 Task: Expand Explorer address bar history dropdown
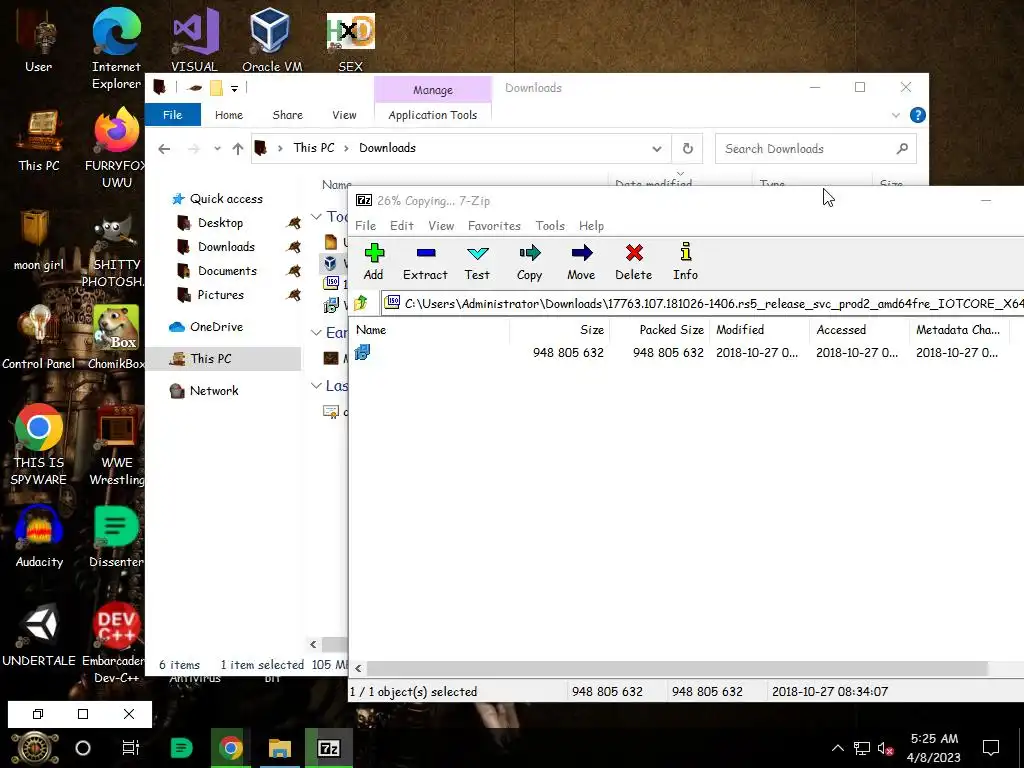pyautogui.click(x=656, y=149)
